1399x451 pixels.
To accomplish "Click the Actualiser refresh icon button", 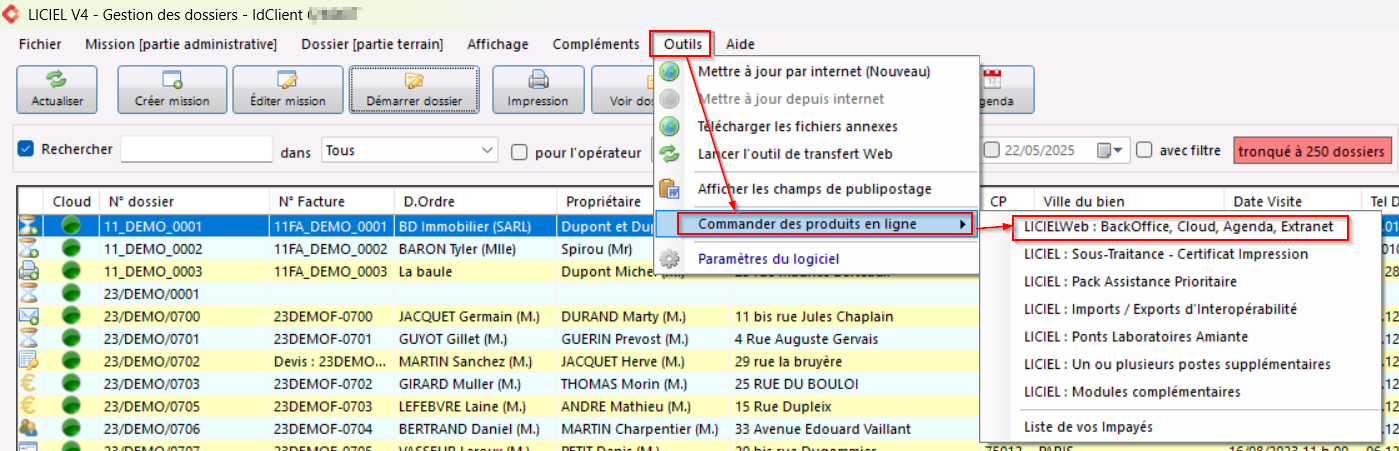I will (x=57, y=81).
